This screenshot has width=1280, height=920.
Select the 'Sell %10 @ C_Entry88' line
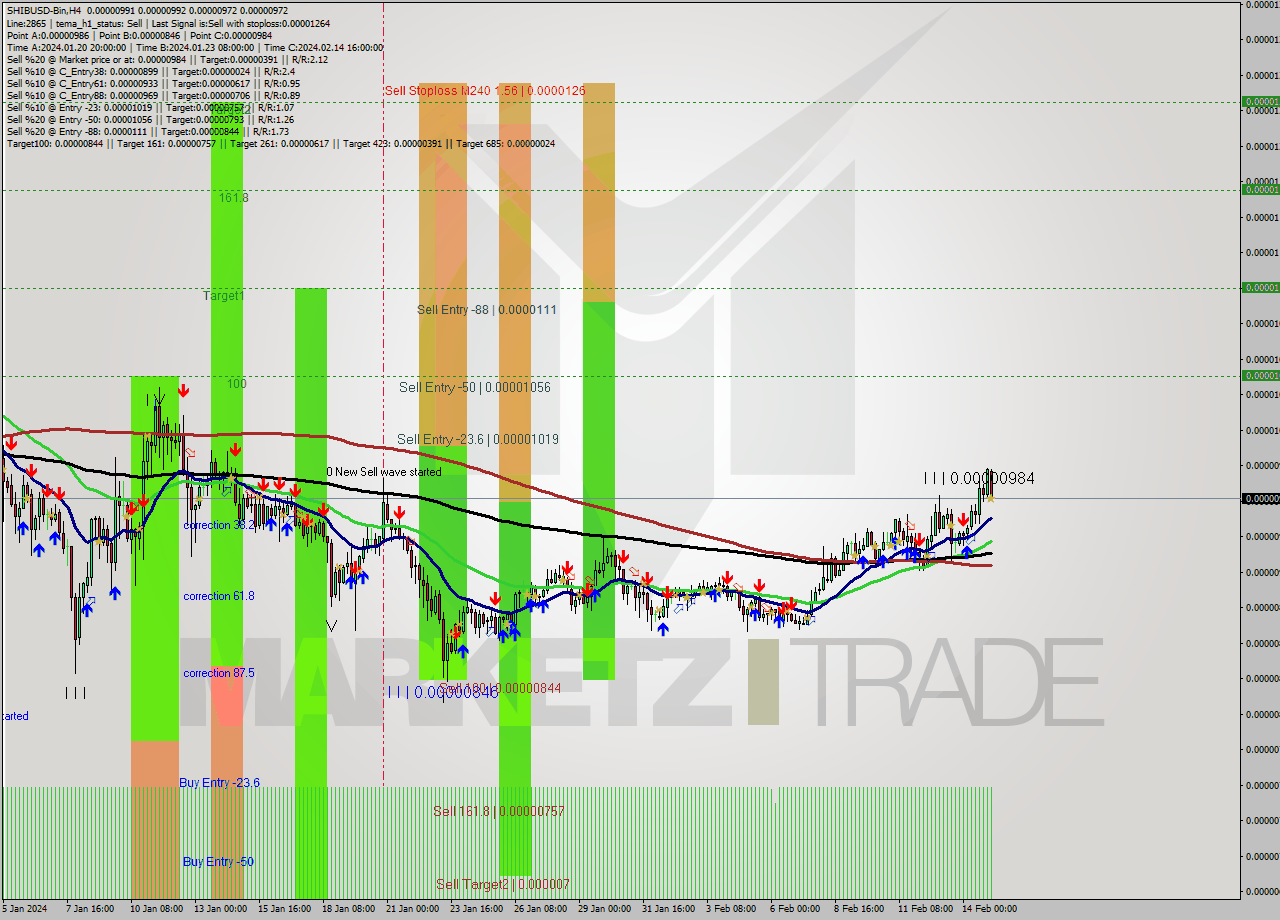tap(153, 95)
